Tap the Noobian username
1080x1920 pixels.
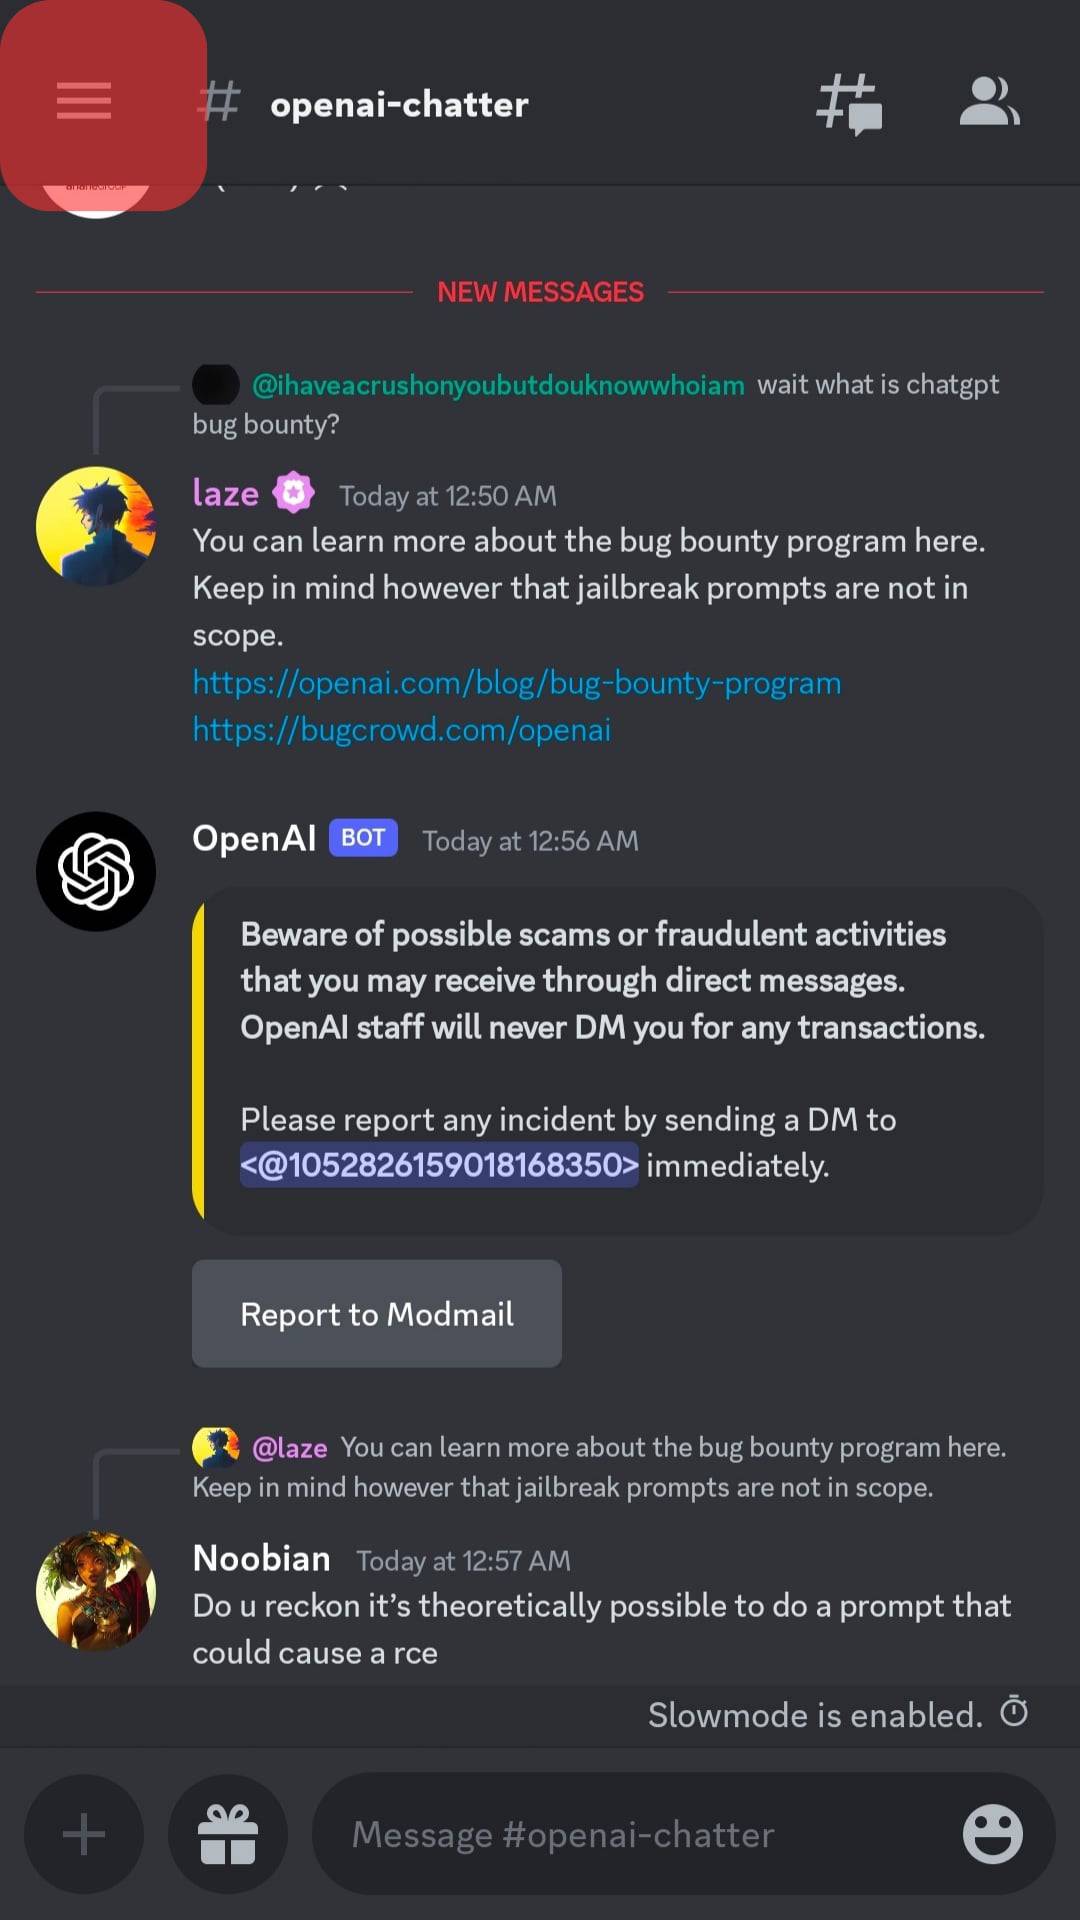[261, 1558]
